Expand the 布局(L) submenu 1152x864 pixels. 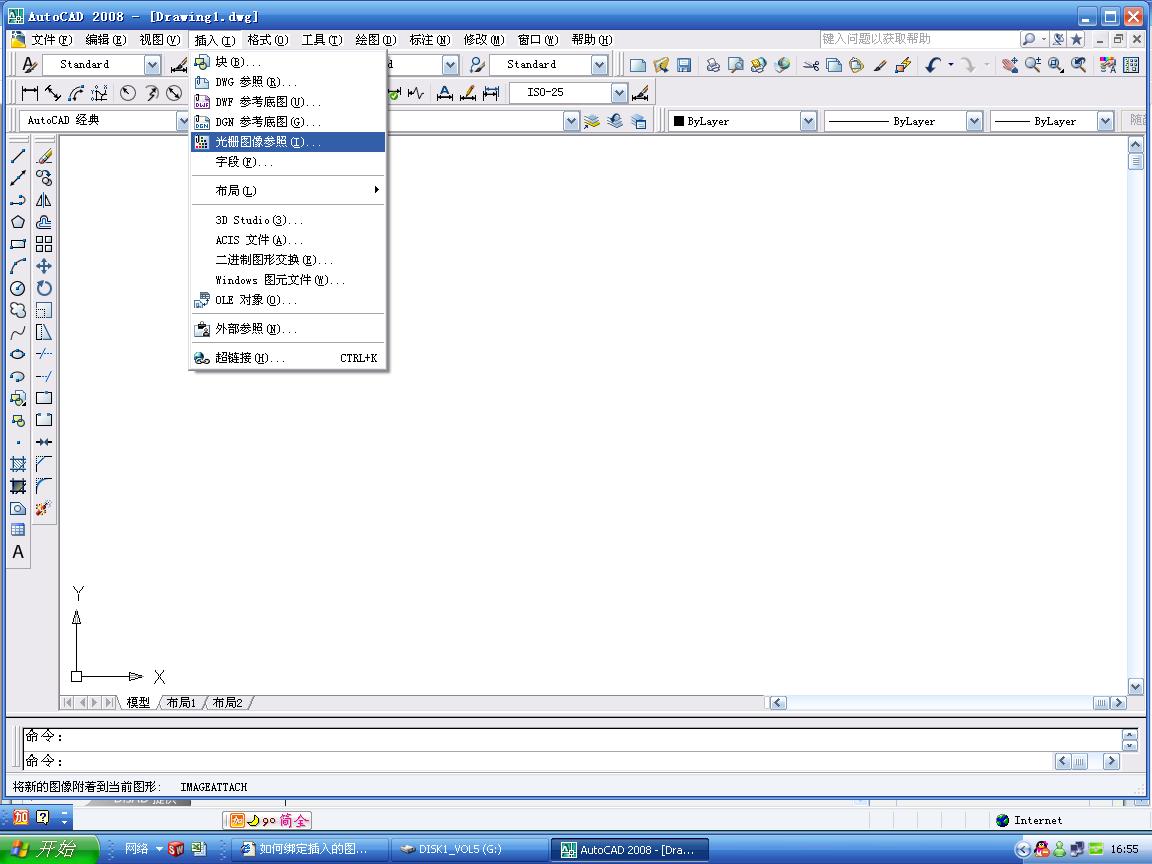[x=288, y=190]
